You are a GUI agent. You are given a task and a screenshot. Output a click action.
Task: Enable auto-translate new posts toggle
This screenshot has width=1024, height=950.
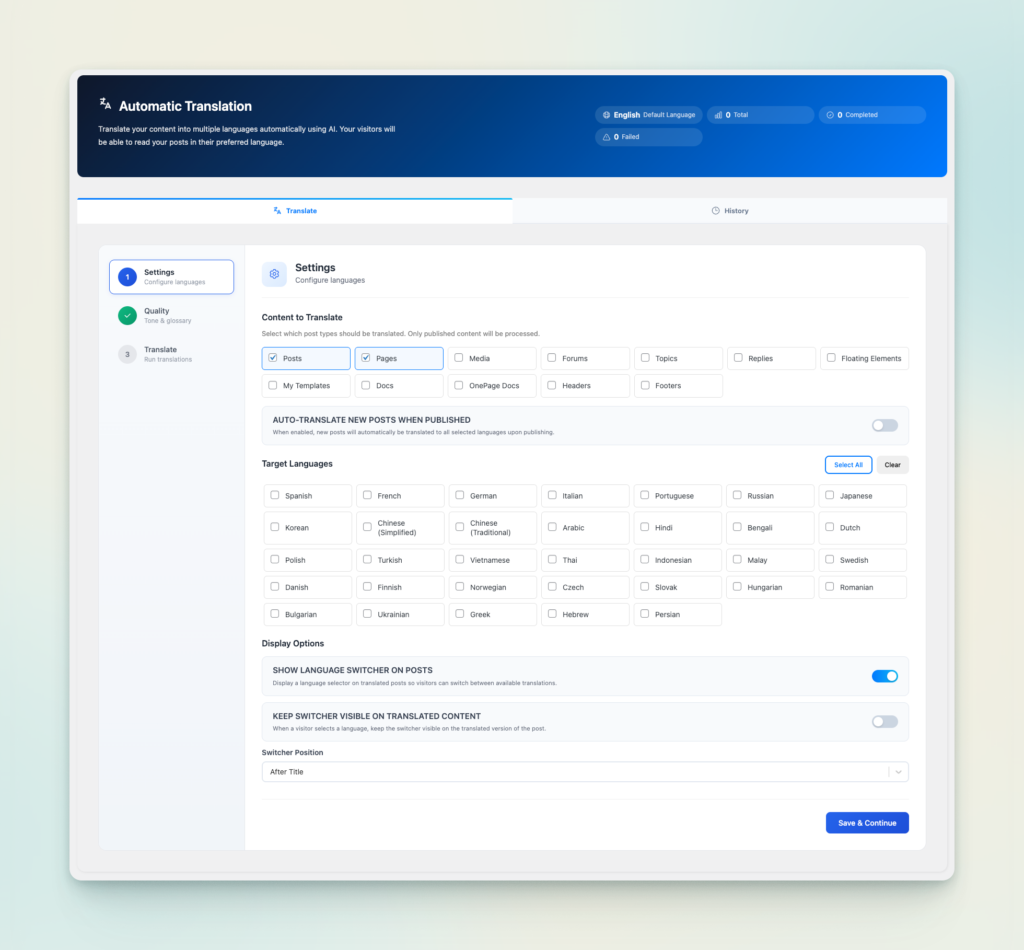(x=884, y=425)
